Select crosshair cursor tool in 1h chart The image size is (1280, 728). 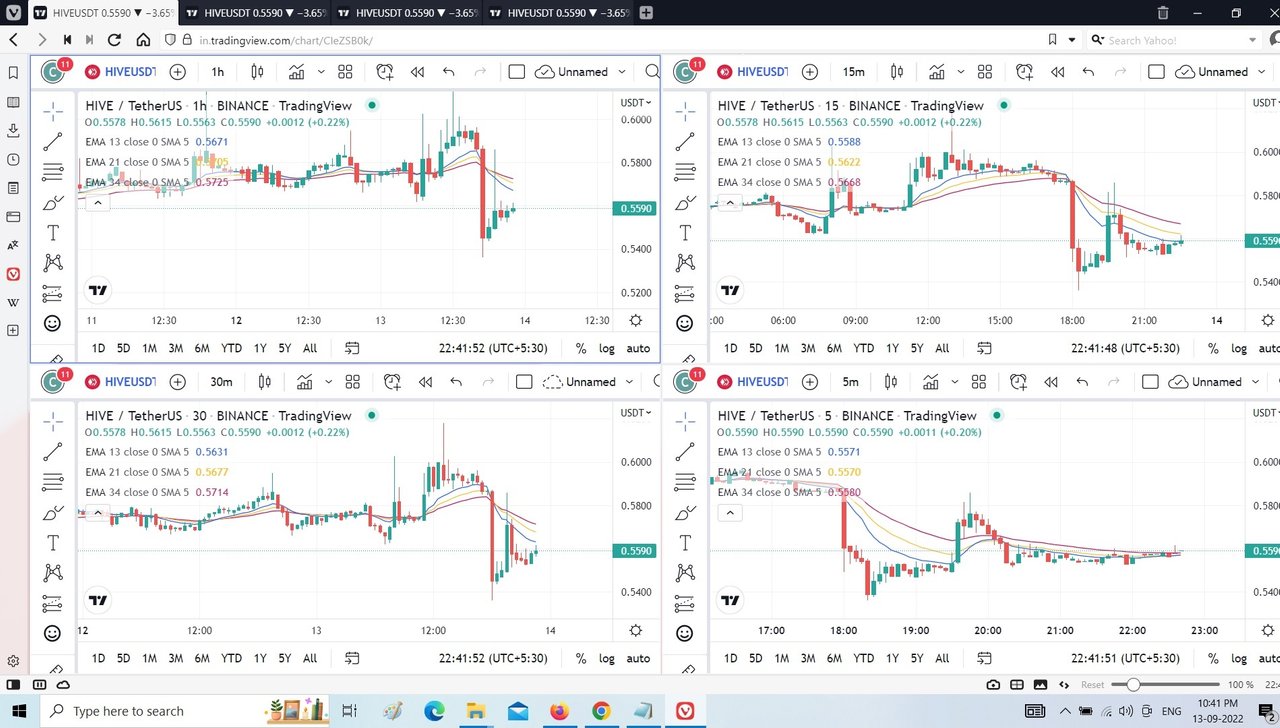[53, 111]
